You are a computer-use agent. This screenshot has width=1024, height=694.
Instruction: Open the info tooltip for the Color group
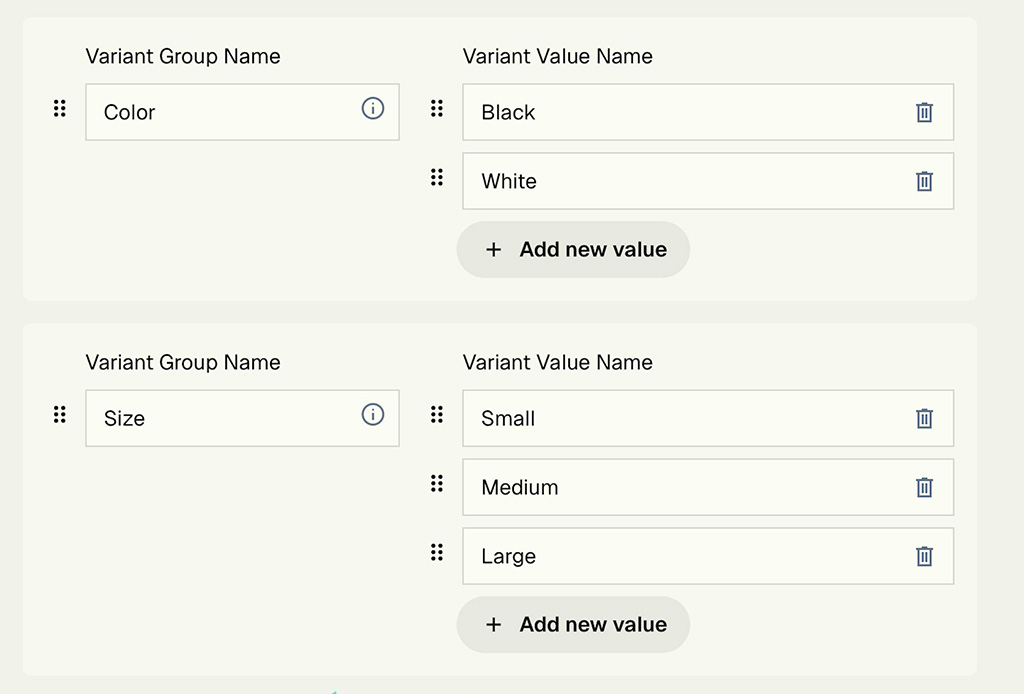pos(372,110)
